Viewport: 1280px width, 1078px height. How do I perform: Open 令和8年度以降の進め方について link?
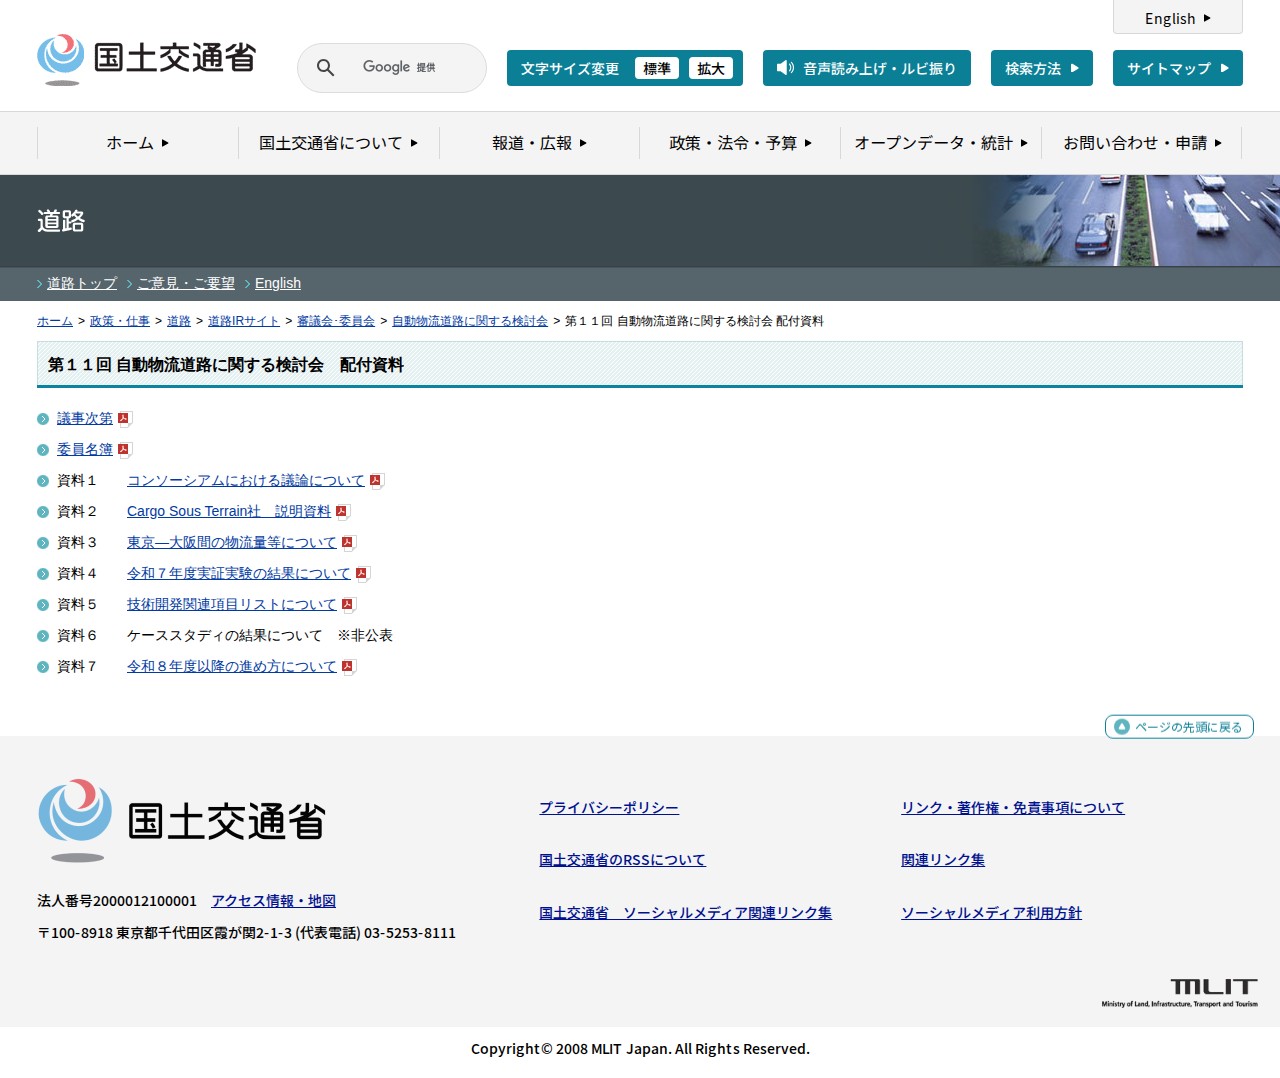click(x=232, y=667)
